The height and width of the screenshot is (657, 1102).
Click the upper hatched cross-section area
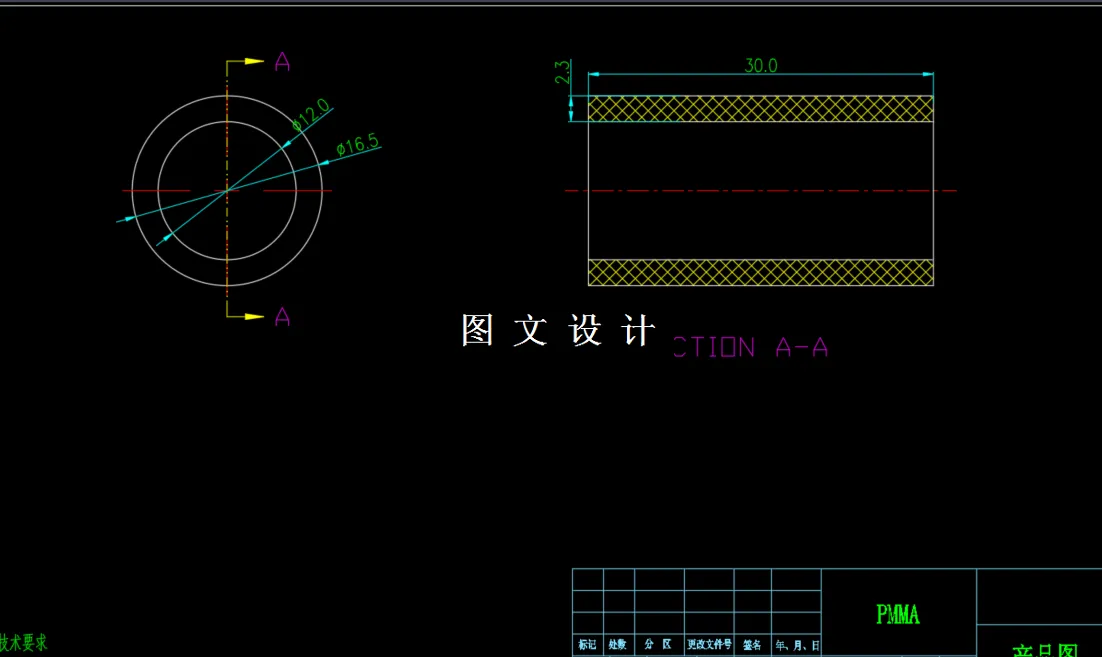pos(760,107)
